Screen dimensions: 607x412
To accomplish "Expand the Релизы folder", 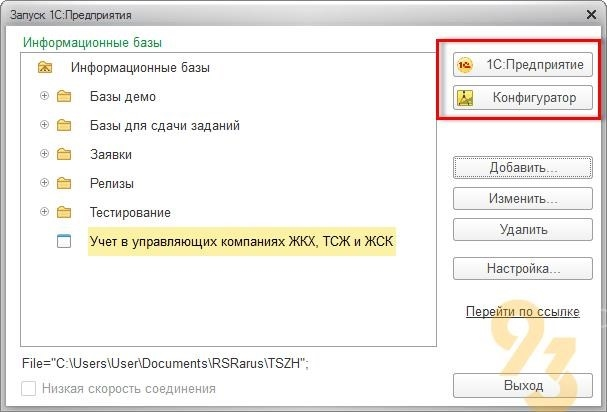I will coord(45,182).
